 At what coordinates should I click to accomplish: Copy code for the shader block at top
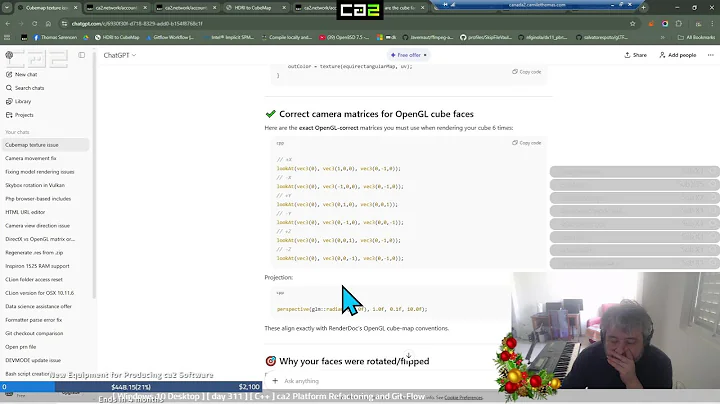(x=527, y=72)
